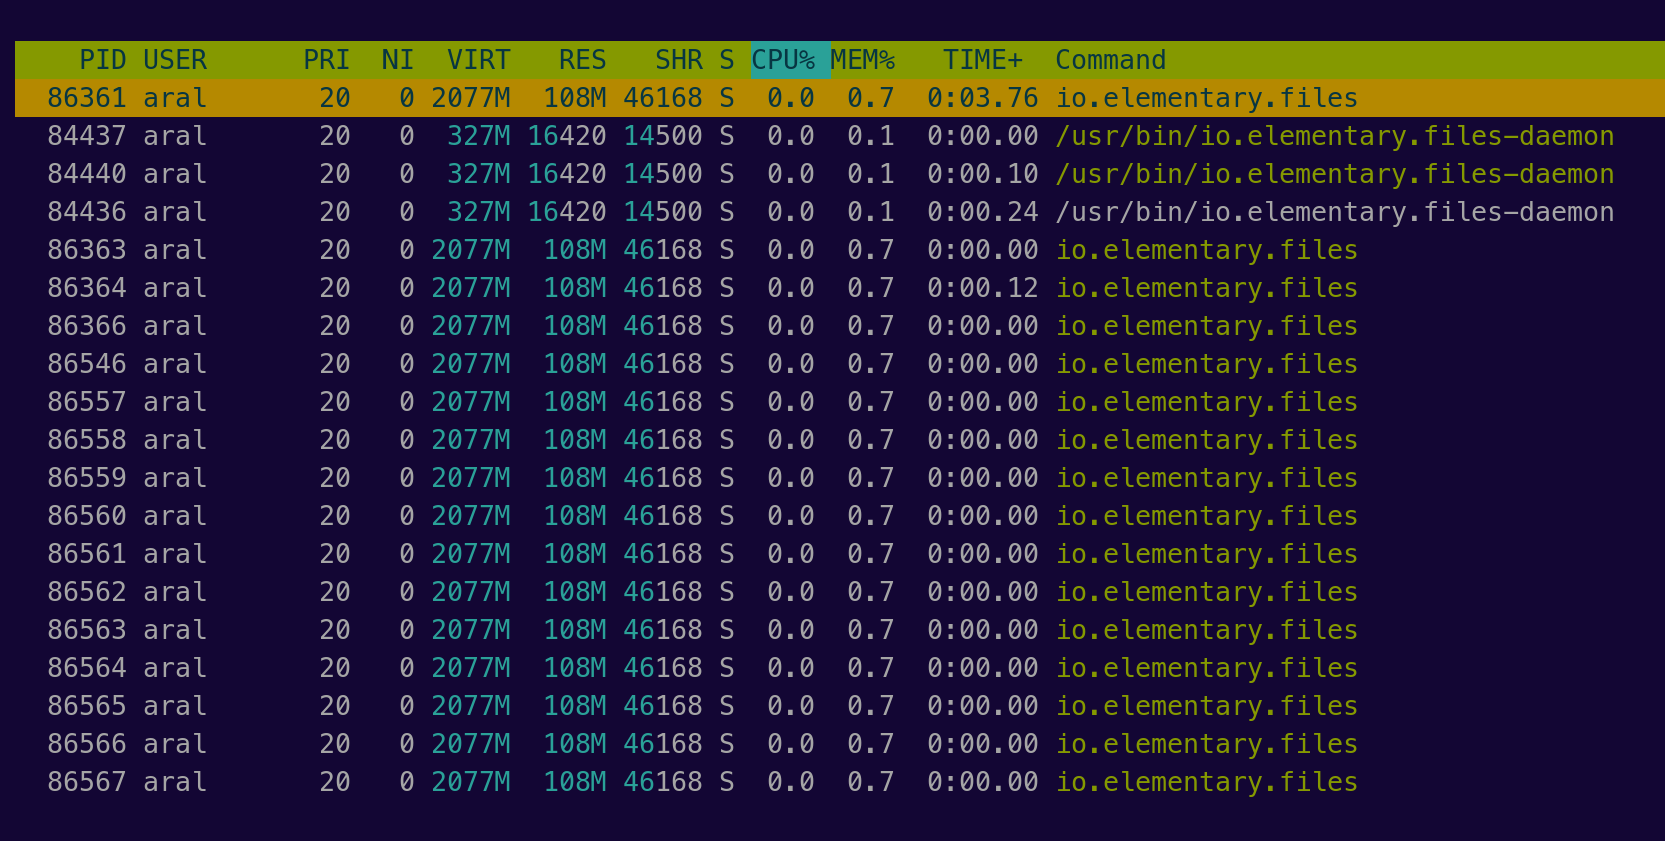
Task: Select process row with PID 86560
Action: point(840,516)
